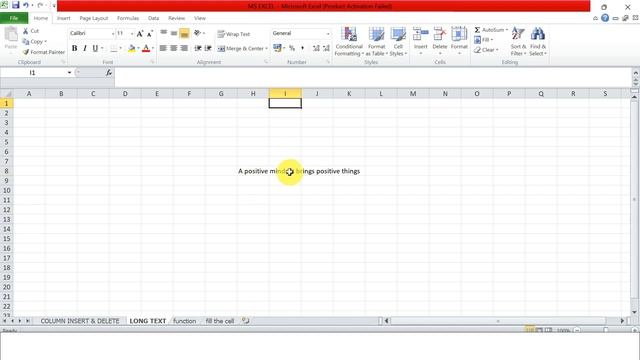Open the File tab
The height and width of the screenshot is (360, 640).
pyautogui.click(x=14, y=18)
